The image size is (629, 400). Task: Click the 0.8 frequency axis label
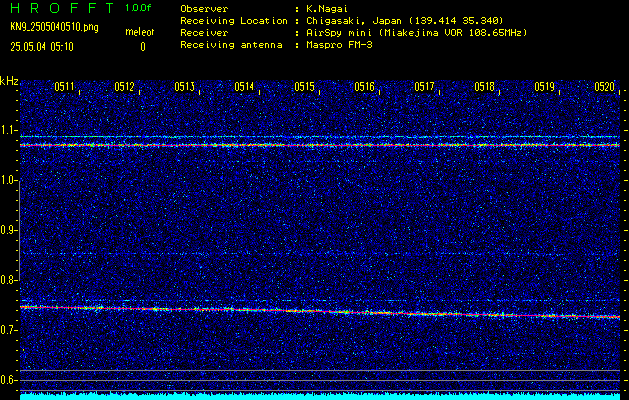pyautogui.click(x=8, y=280)
